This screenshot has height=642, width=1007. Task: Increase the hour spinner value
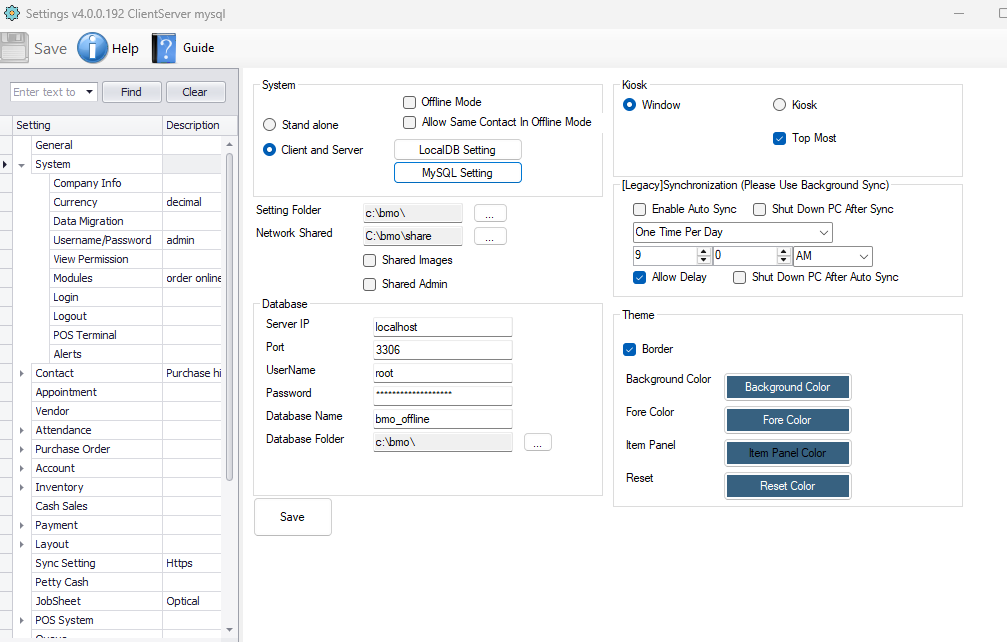[x=703, y=251]
